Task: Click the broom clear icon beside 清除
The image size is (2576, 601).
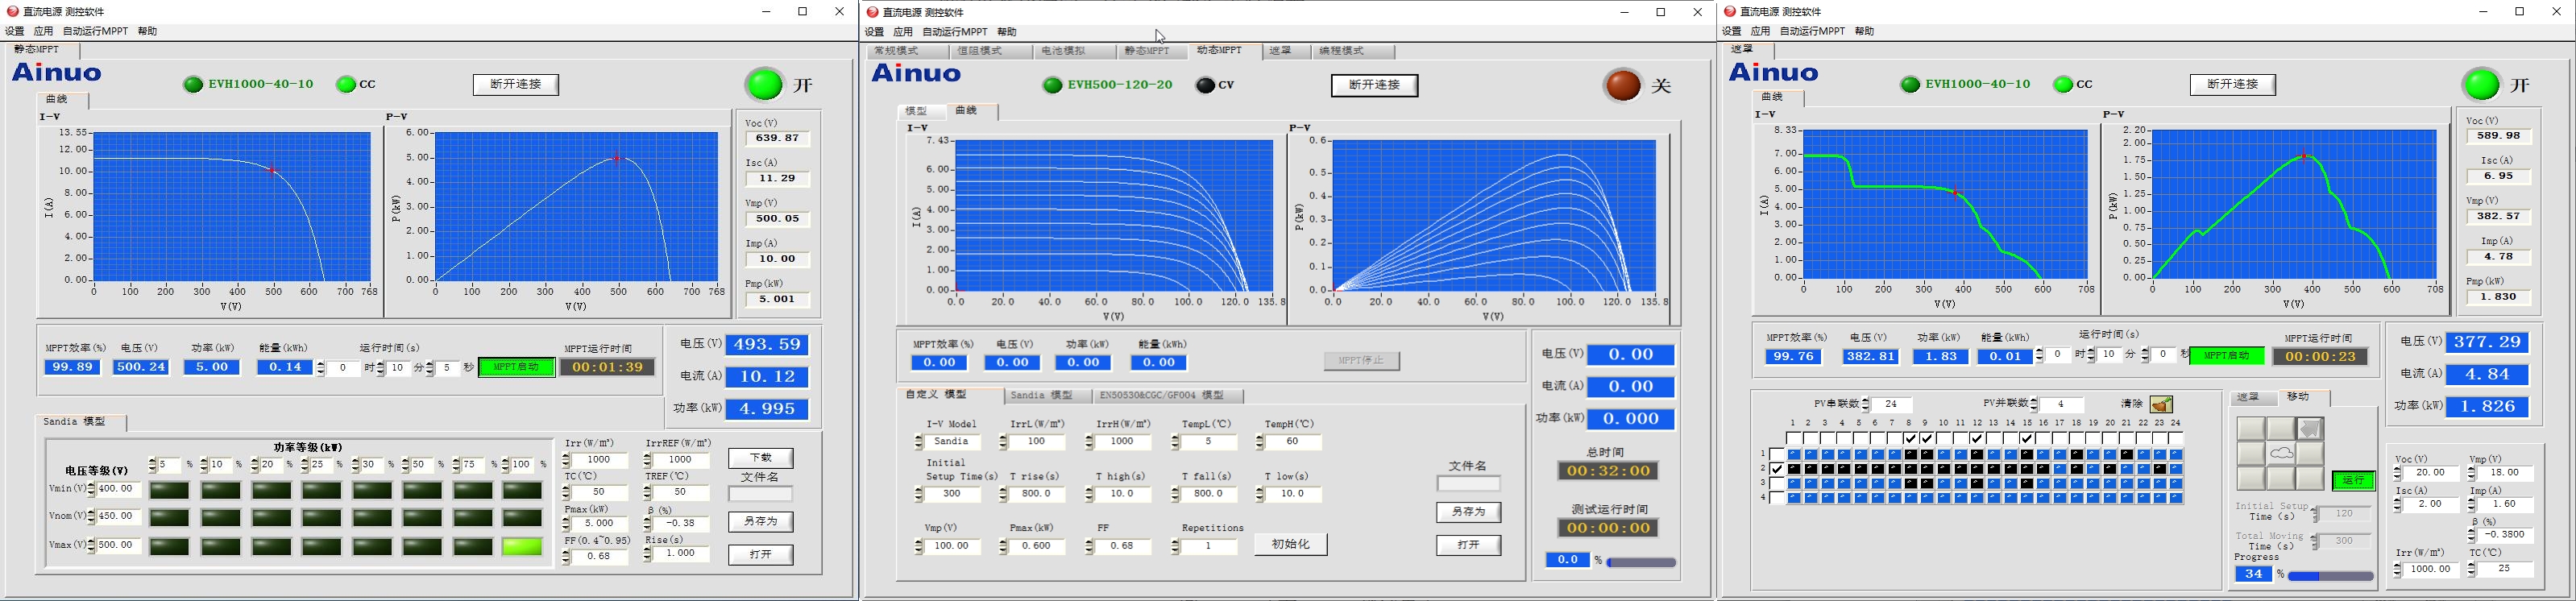Action: (x=2161, y=404)
